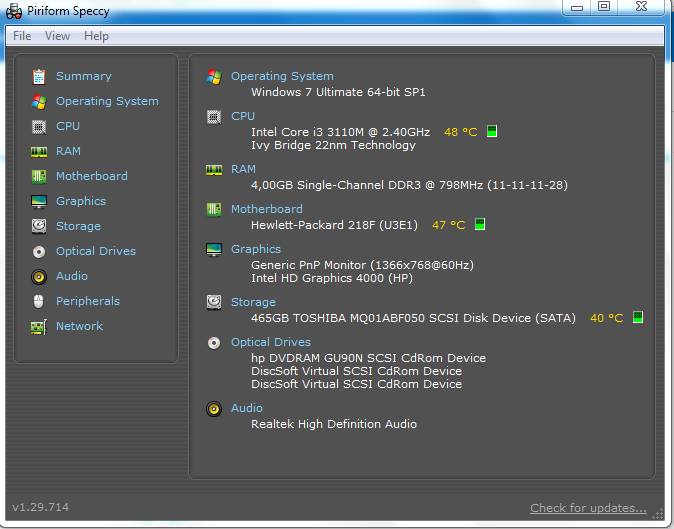Click the Graphics icon in main panel
Screen dimensions: 674x529
click(x=214, y=249)
